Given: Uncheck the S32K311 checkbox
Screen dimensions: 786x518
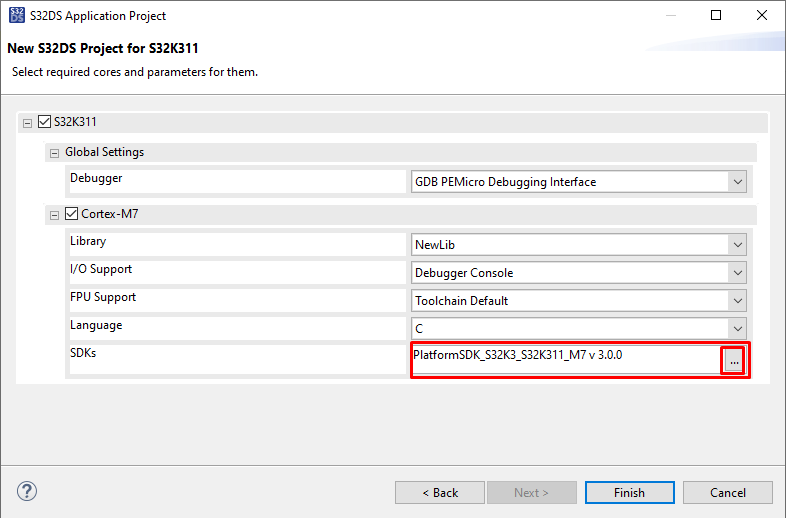Looking at the screenshot, I should [44, 122].
